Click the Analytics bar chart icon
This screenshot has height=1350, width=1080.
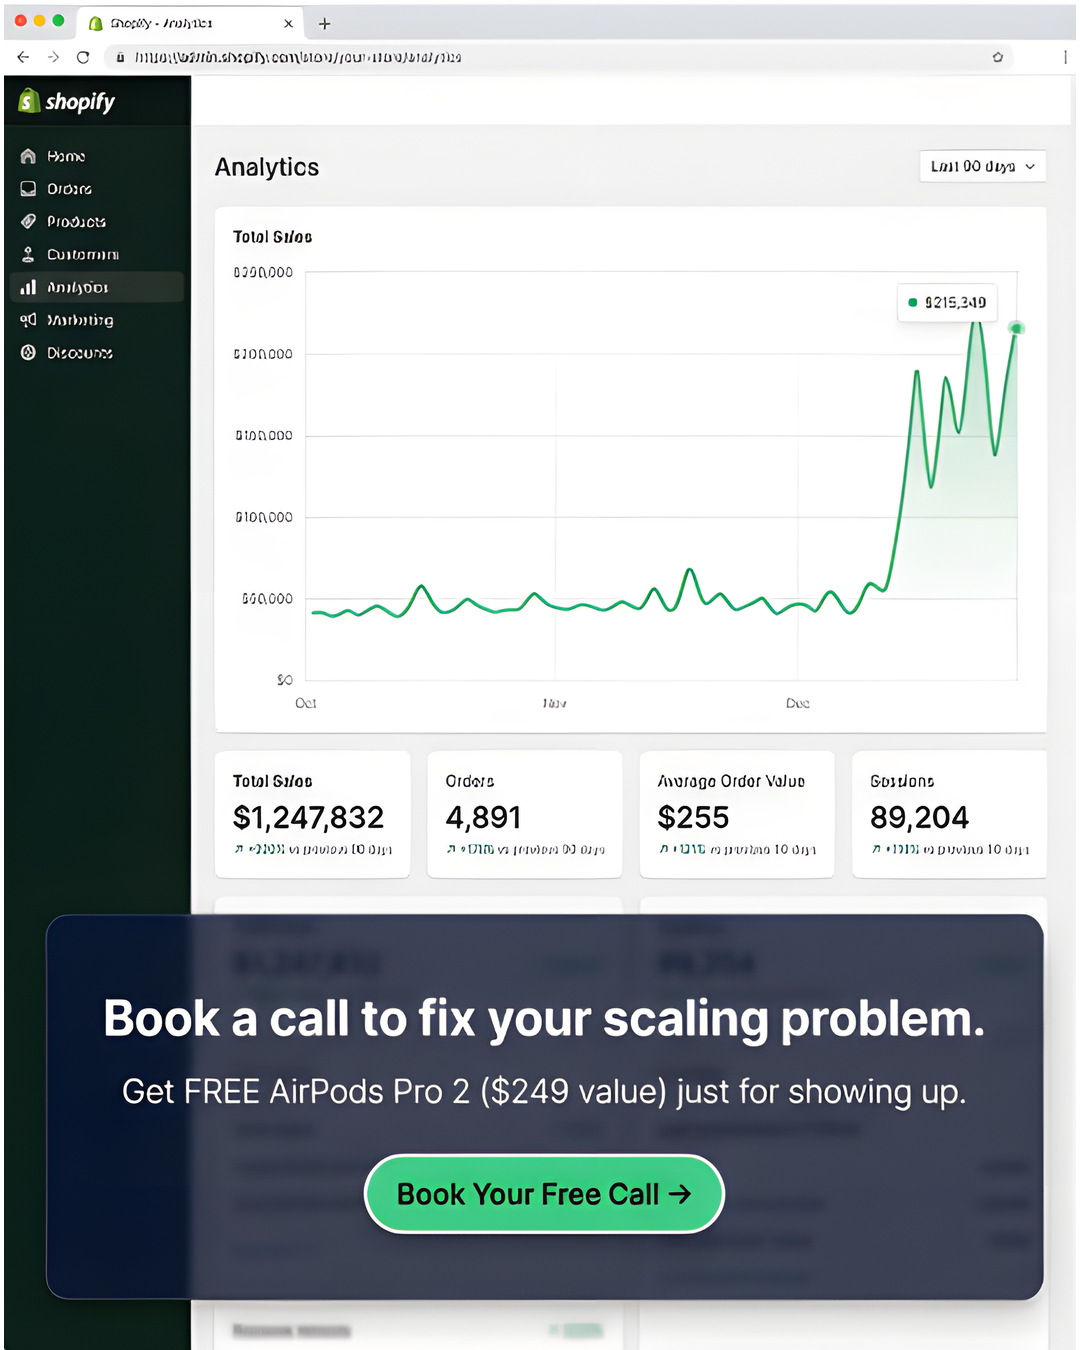pos(28,287)
